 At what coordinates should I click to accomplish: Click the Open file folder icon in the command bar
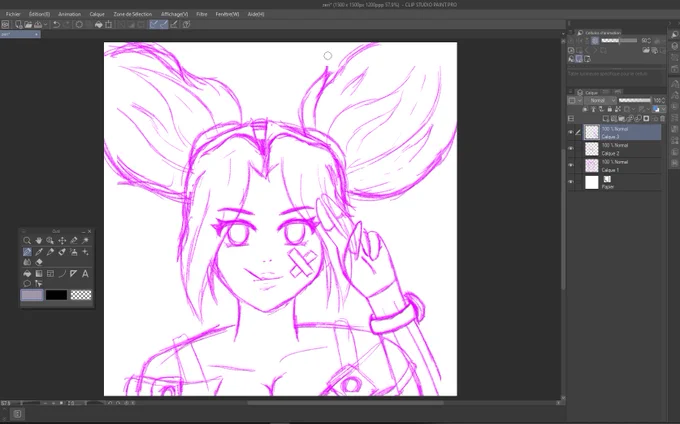[28, 24]
